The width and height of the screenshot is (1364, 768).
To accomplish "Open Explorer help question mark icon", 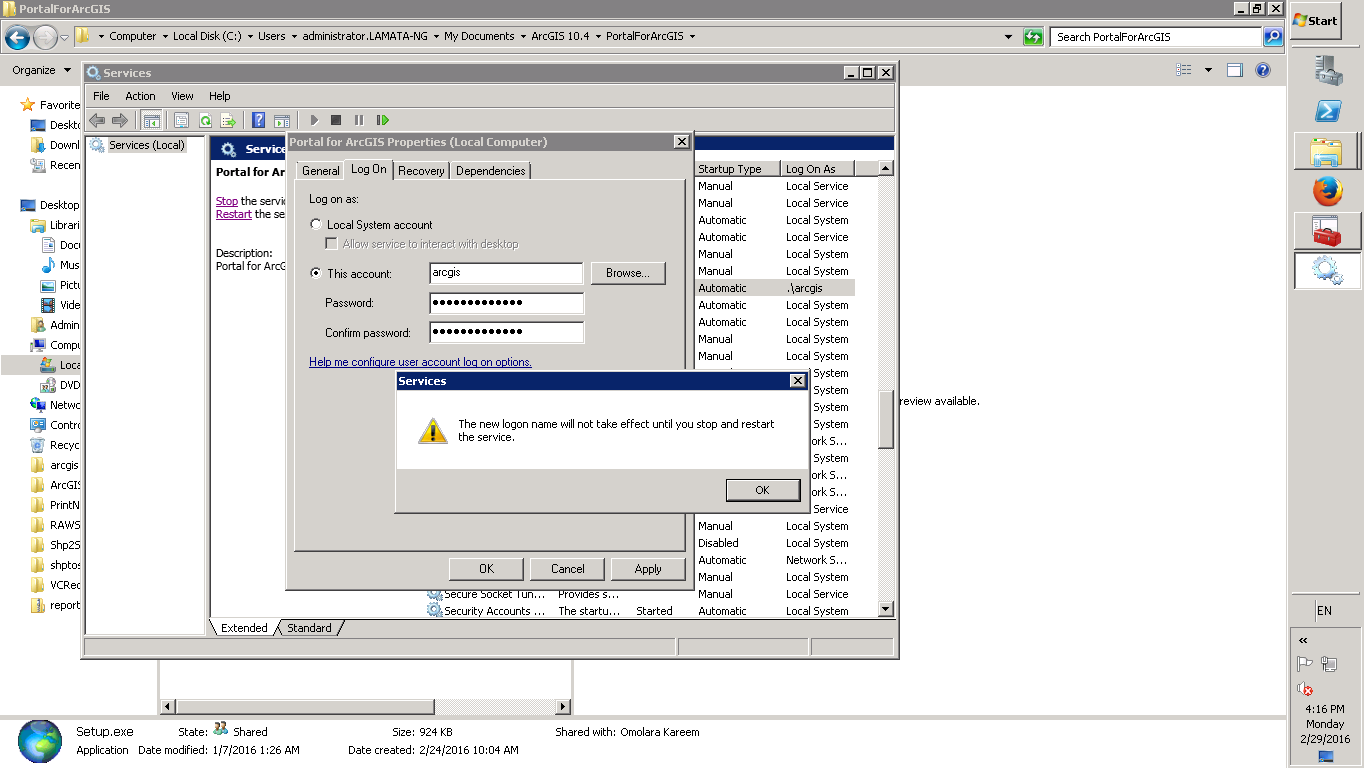I will (1262, 70).
